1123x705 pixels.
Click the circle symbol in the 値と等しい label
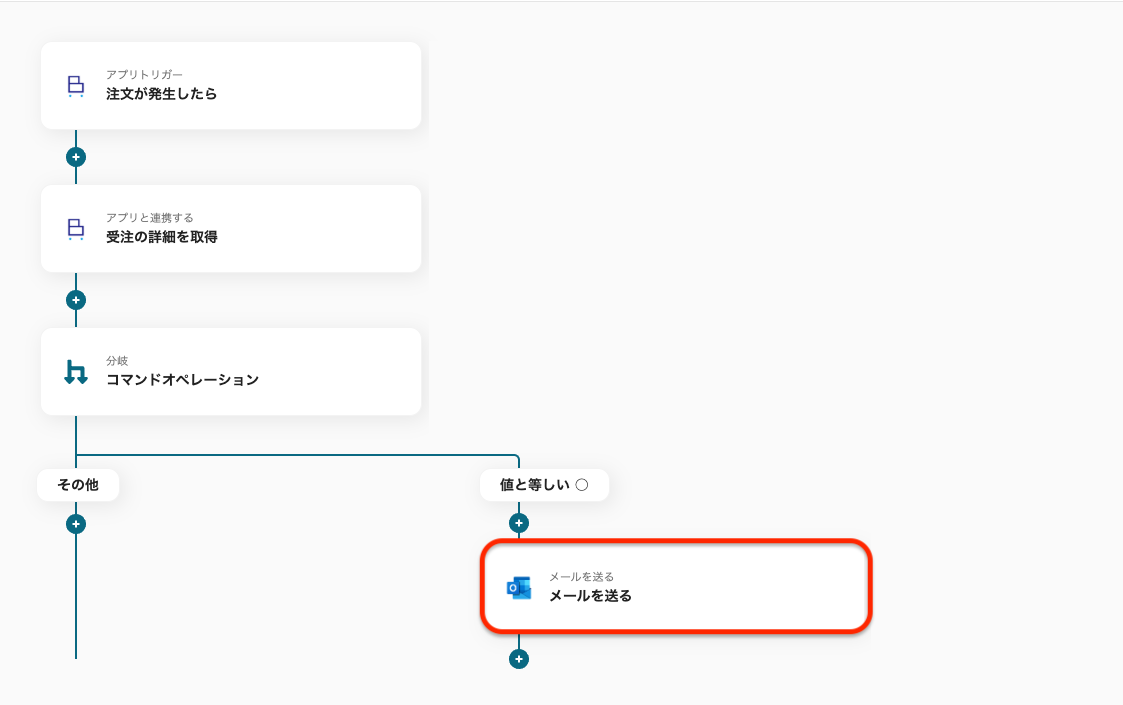(582, 485)
